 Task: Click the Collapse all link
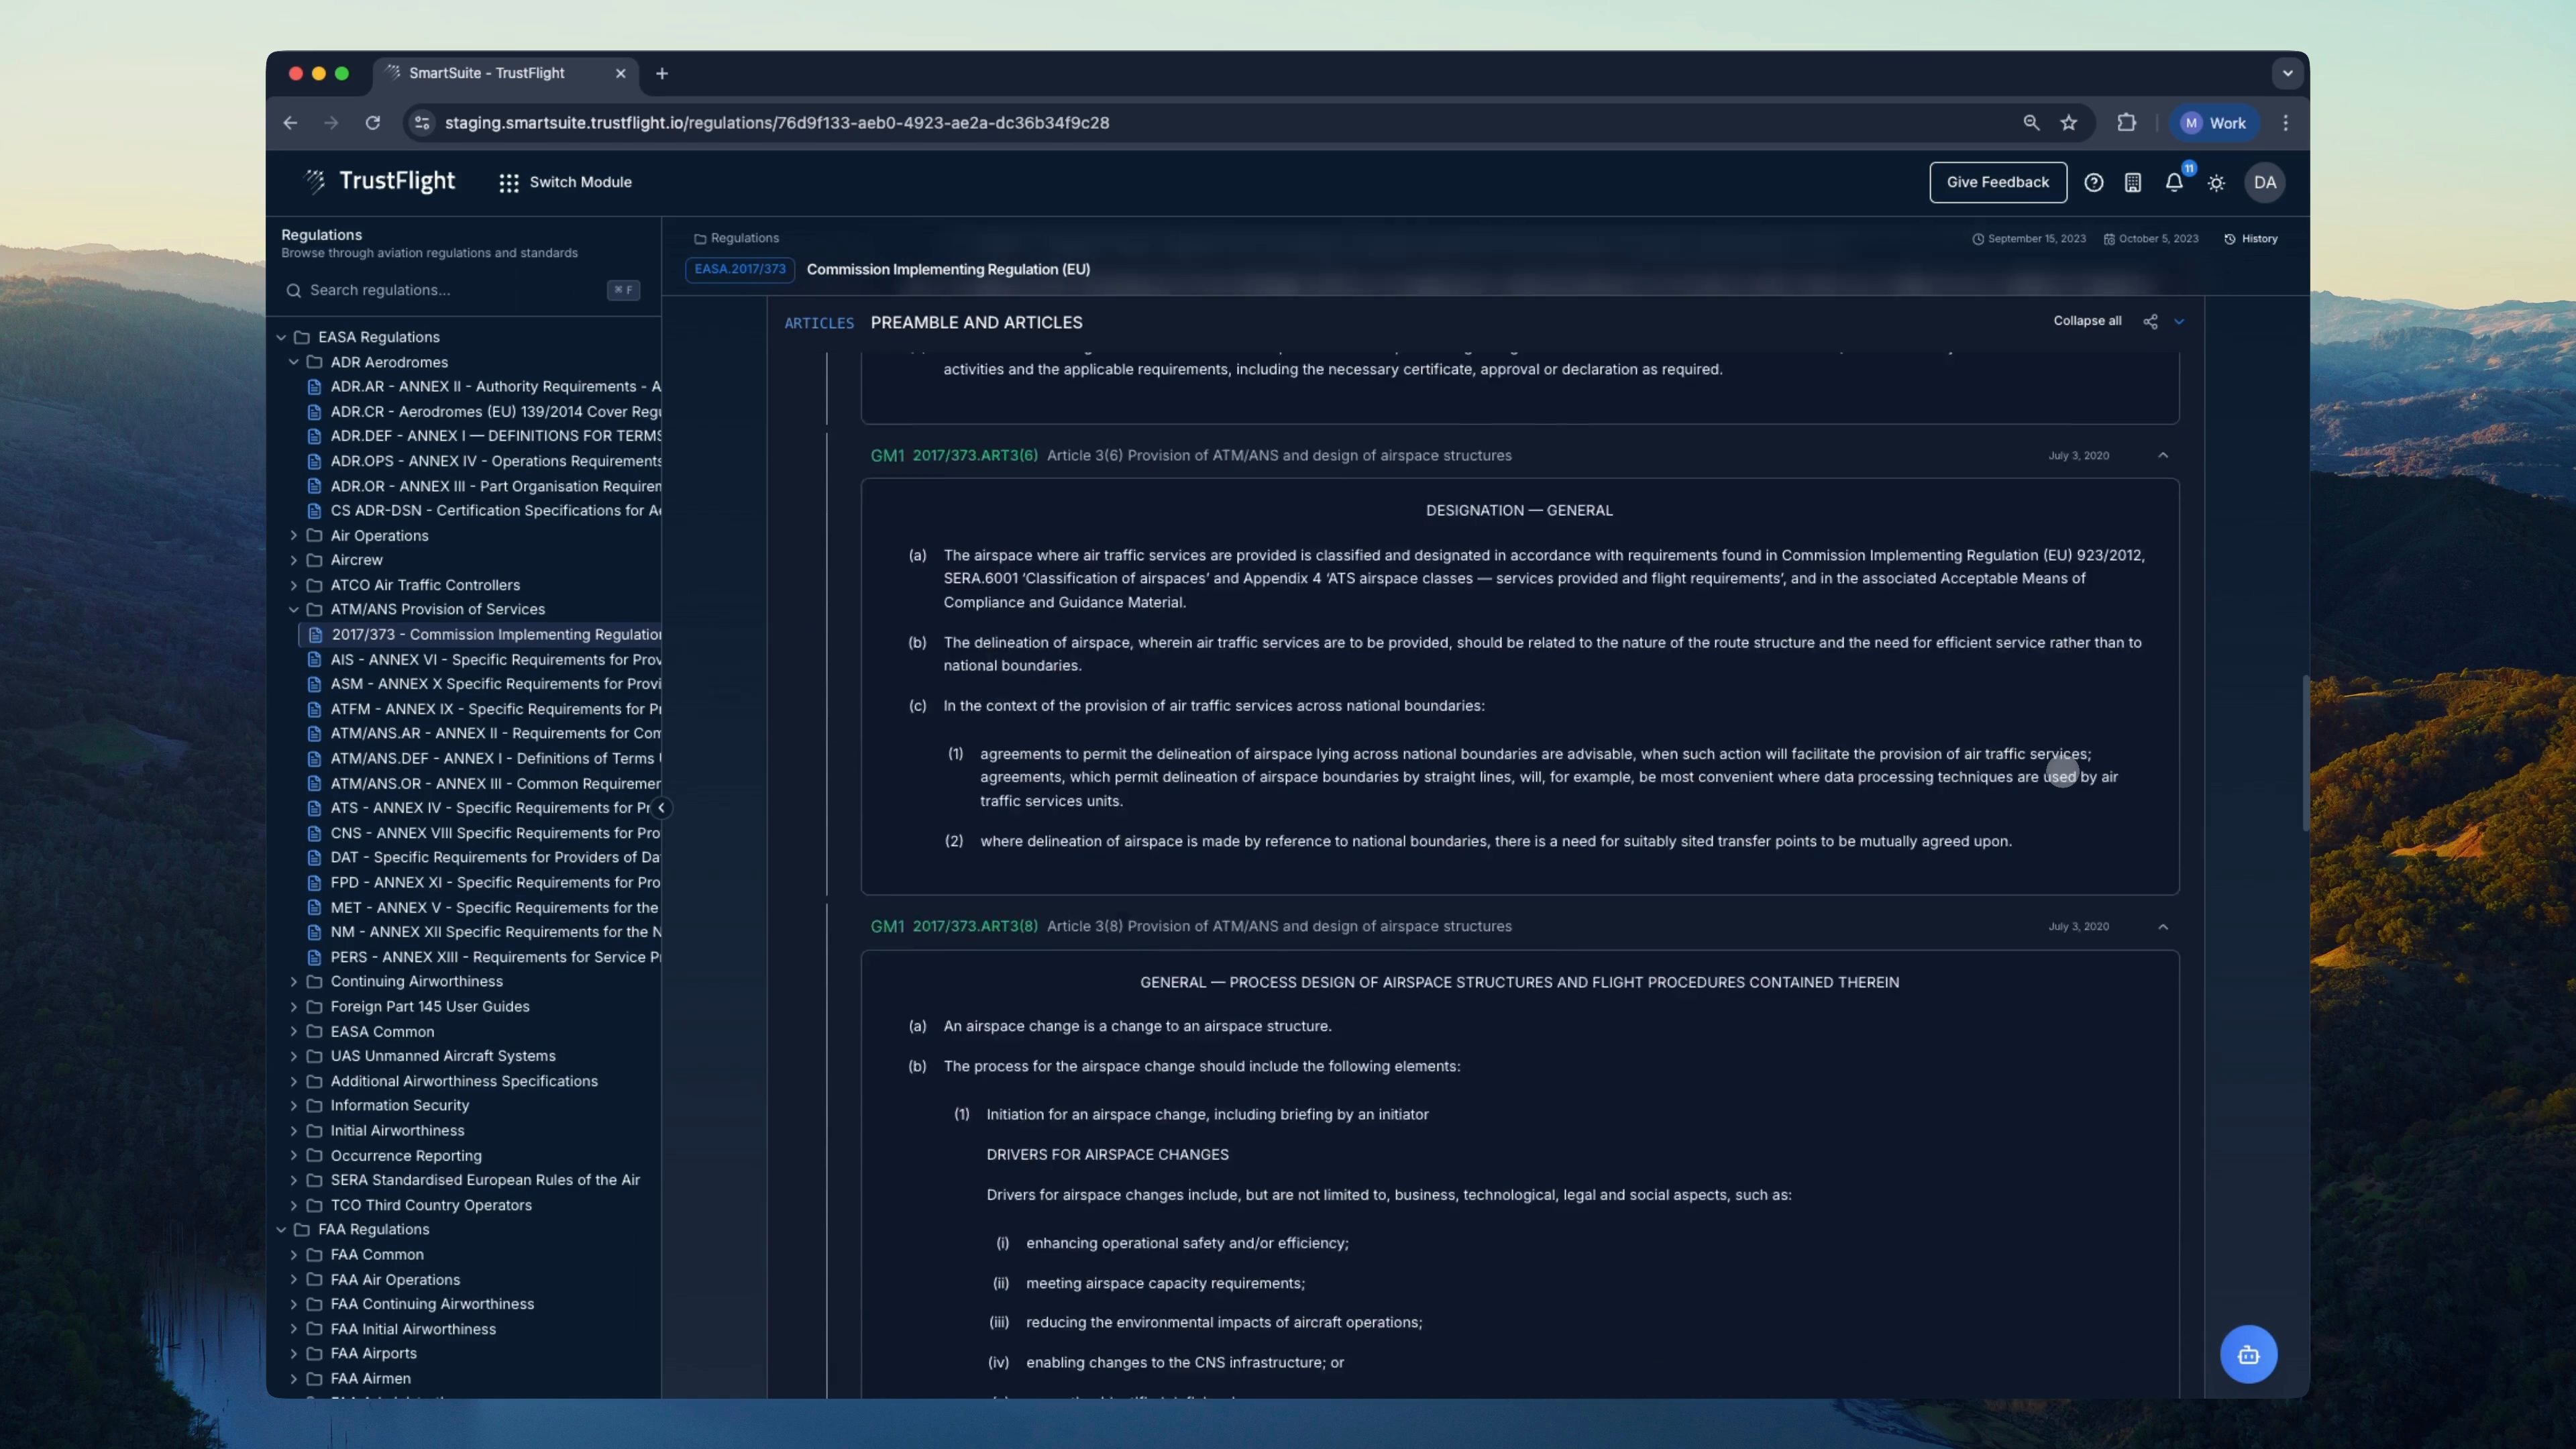tap(2087, 321)
